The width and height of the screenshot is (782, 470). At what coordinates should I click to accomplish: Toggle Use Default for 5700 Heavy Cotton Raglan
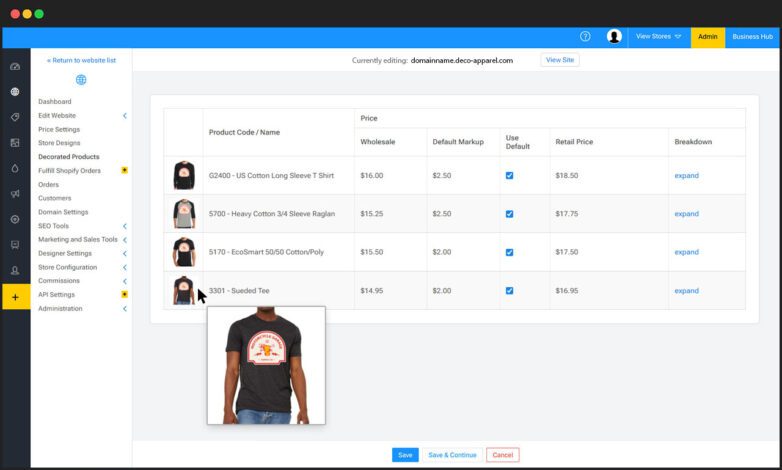click(x=509, y=214)
